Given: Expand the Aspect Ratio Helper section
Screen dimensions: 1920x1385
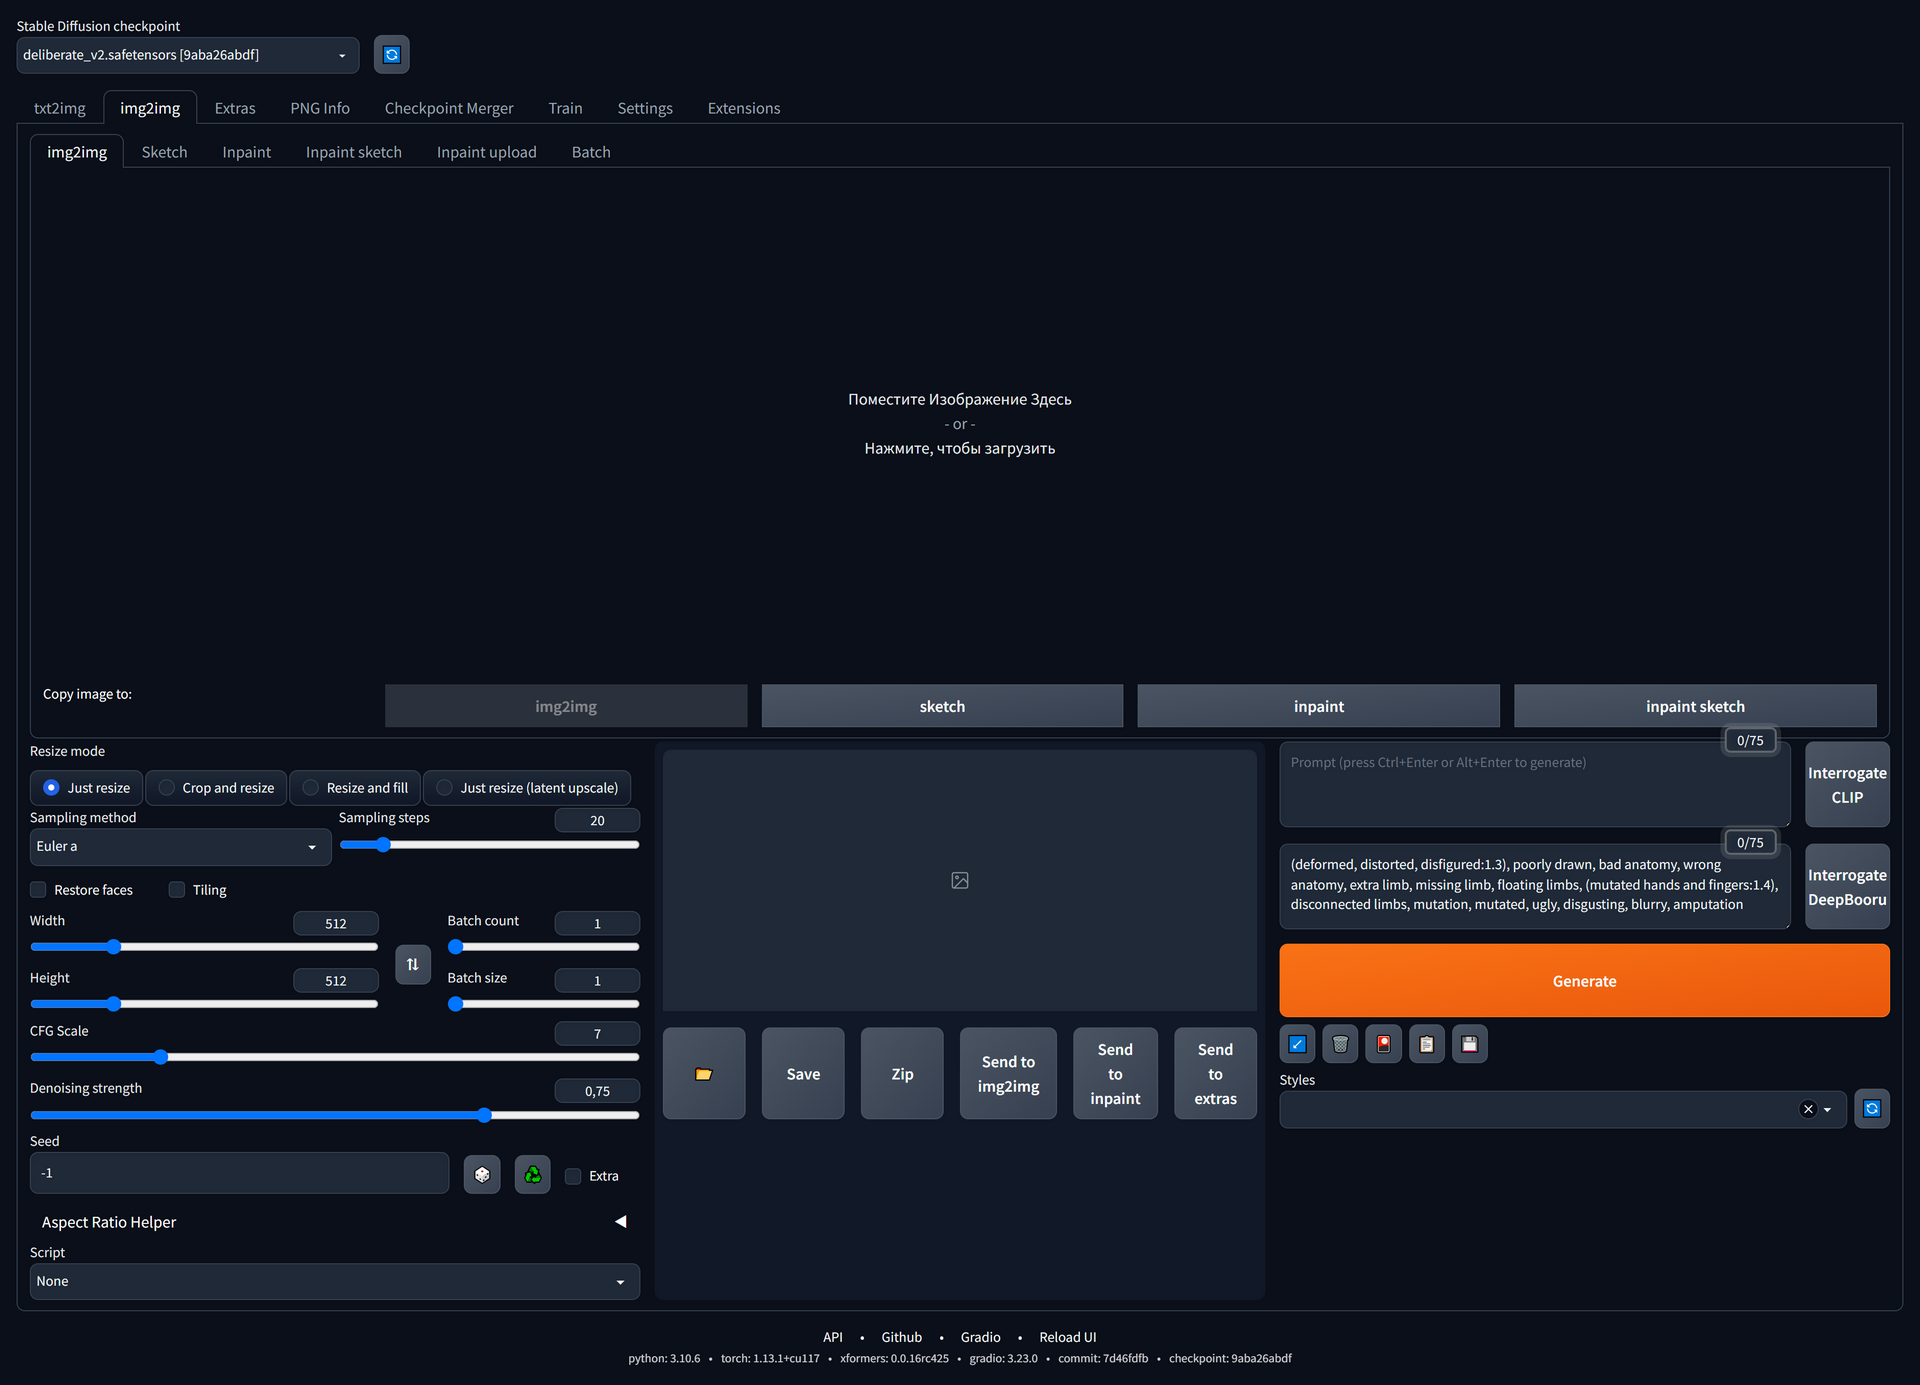Looking at the screenshot, I should (620, 1222).
